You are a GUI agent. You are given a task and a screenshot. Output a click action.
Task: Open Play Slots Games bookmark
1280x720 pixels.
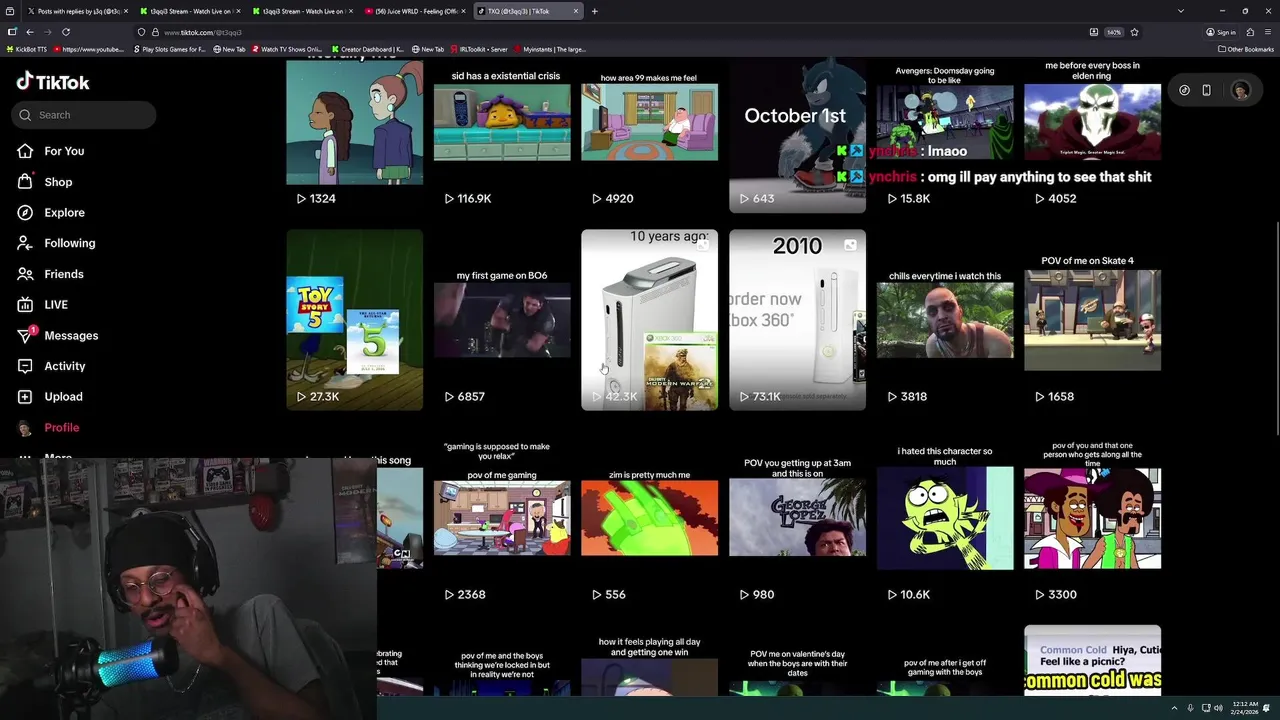pos(169,49)
